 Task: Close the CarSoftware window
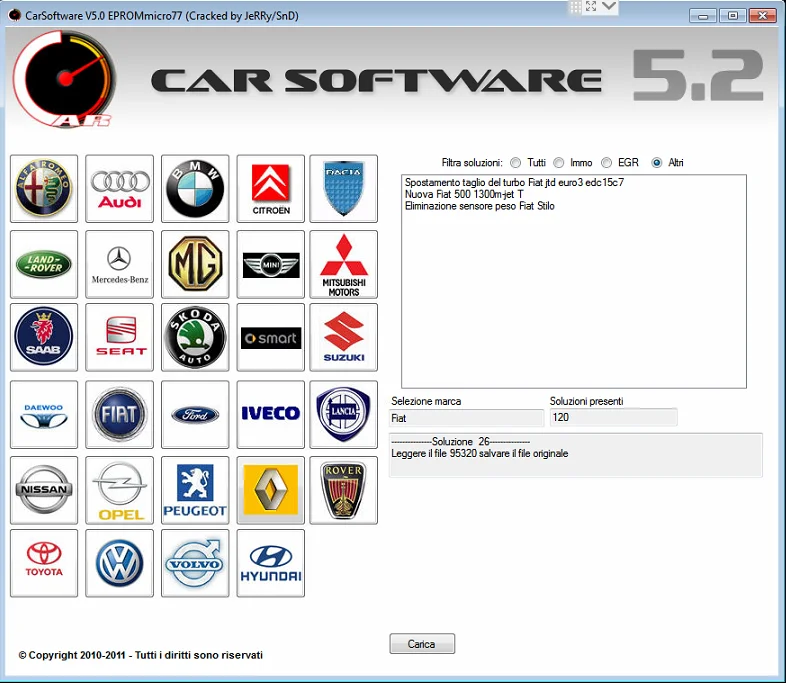tap(762, 16)
